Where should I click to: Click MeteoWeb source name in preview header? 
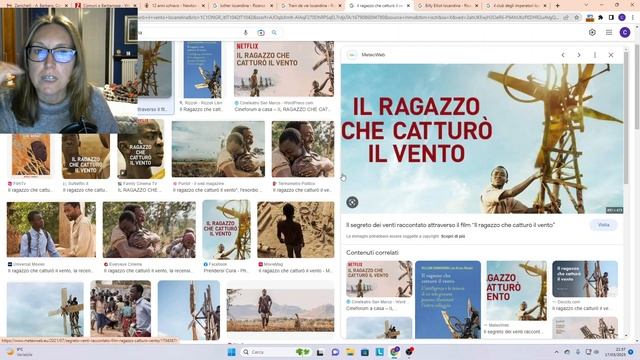(x=373, y=55)
